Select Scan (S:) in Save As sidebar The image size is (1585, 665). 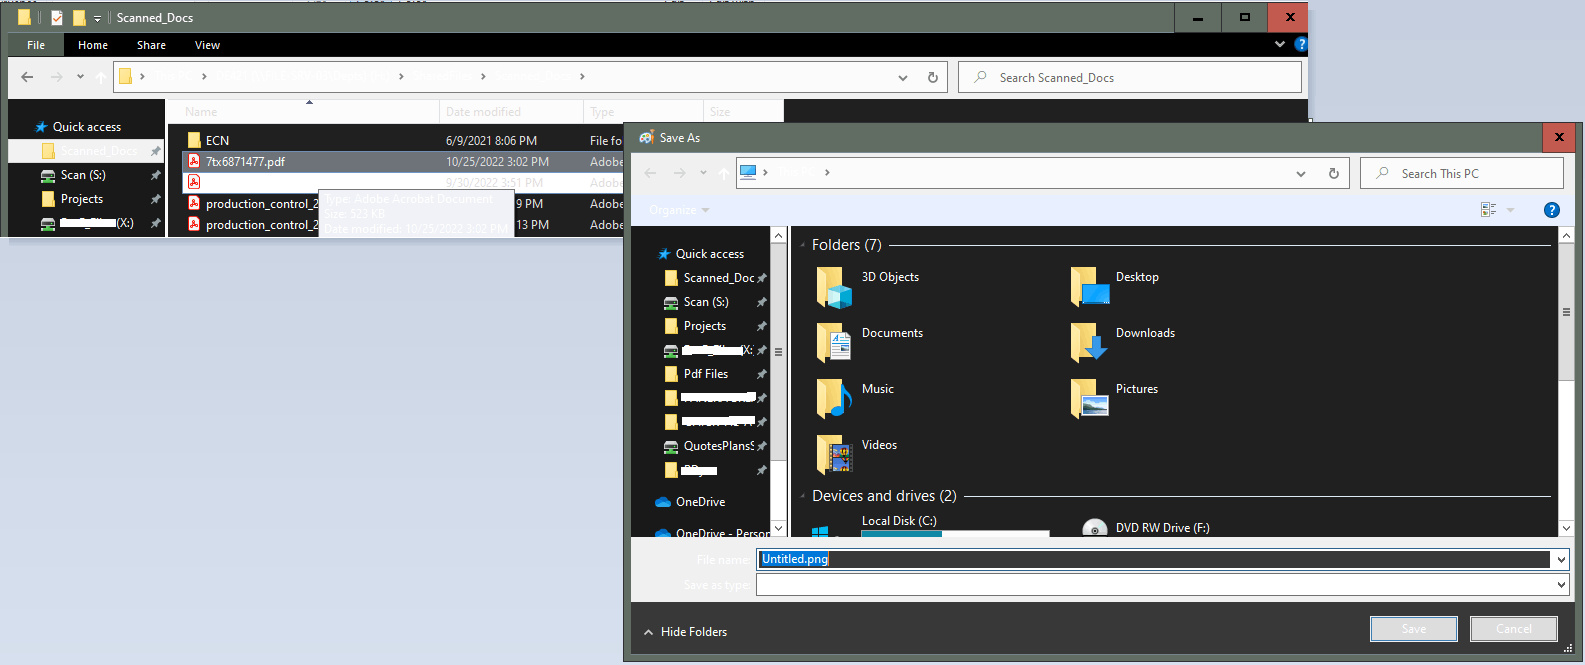coord(706,302)
